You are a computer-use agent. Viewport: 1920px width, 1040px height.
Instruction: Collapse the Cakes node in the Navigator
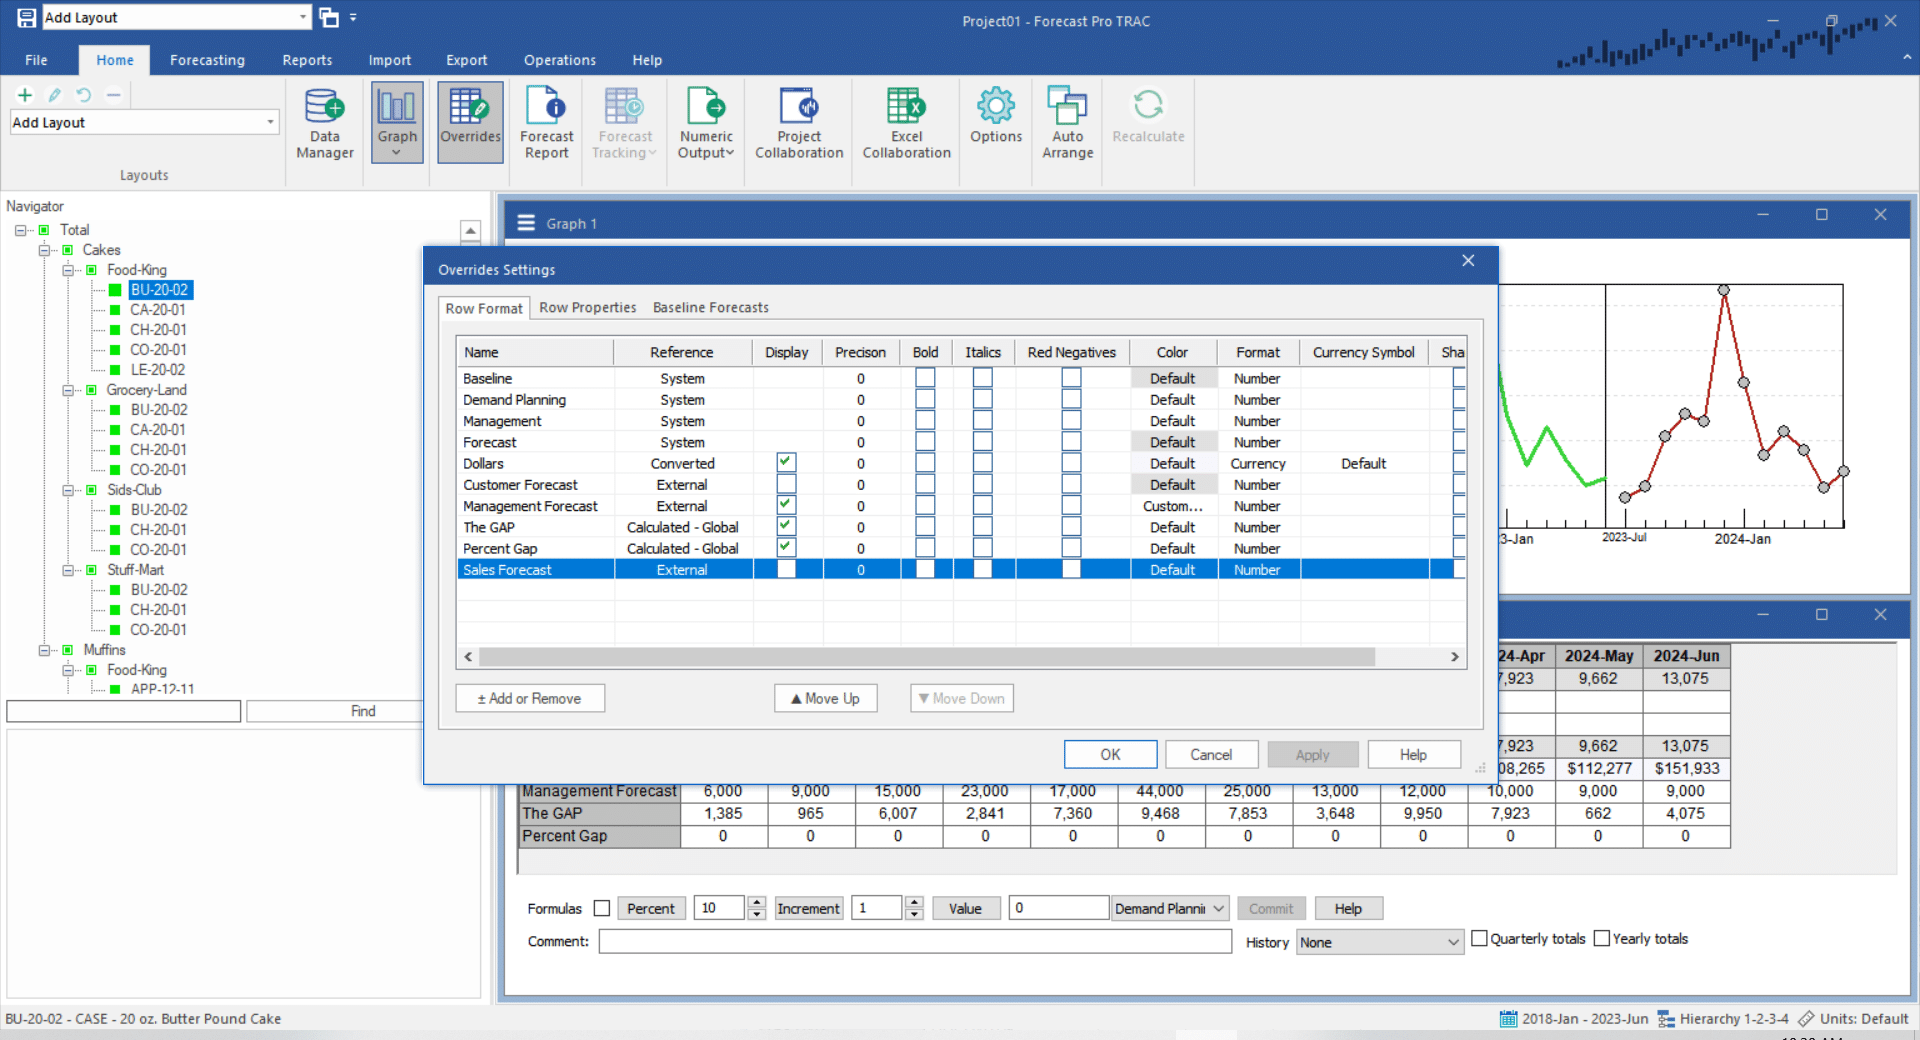coord(44,249)
